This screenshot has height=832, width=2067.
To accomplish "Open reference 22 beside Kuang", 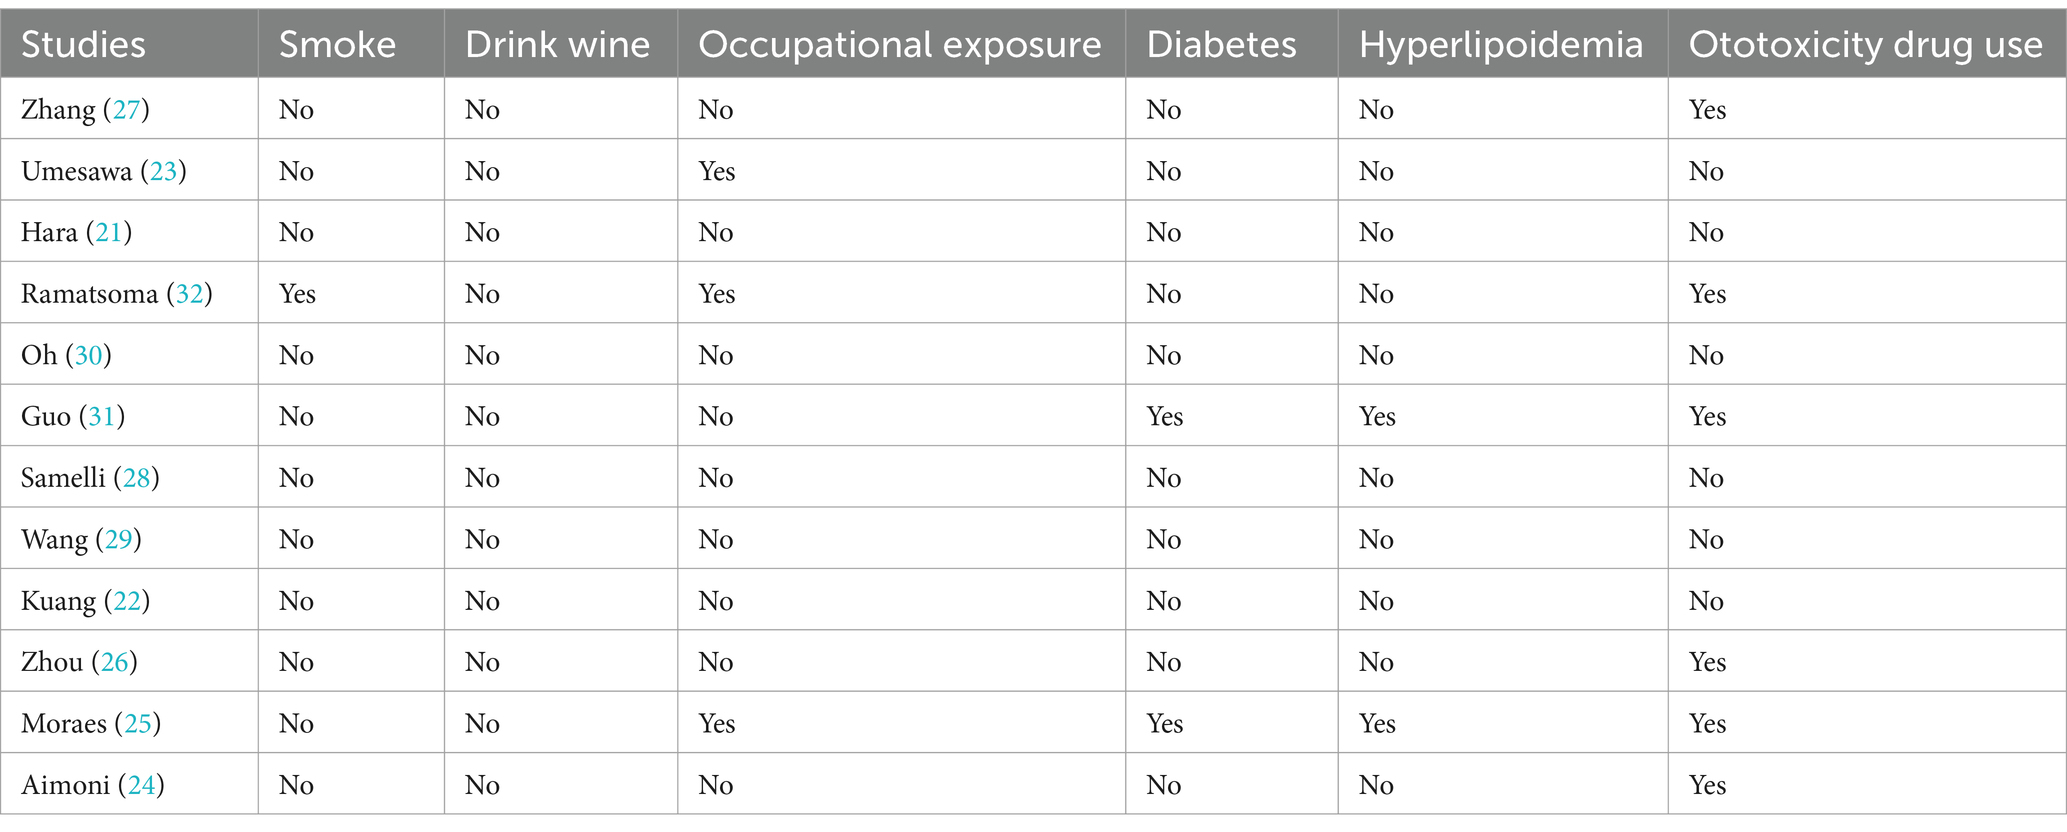I will pos(127,601).
